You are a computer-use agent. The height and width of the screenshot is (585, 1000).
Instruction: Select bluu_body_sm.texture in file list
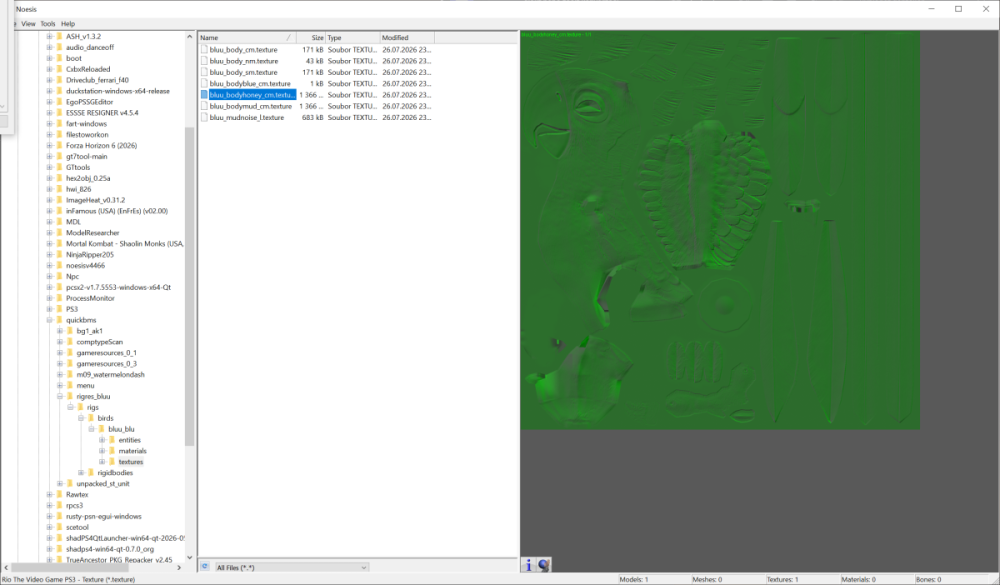[x=243, y=72]
